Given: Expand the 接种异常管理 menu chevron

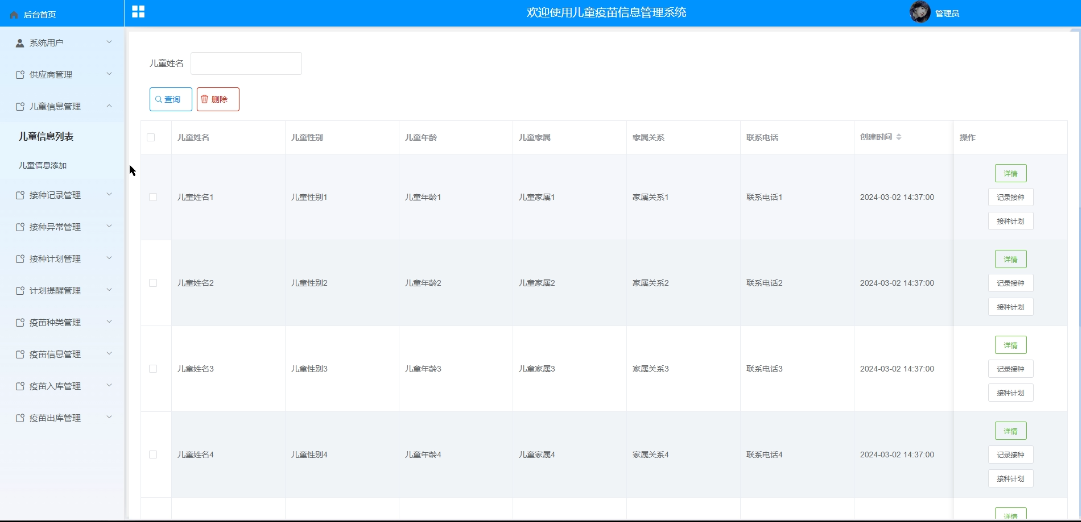Looking at the screenshot, I should click(109, 226).
